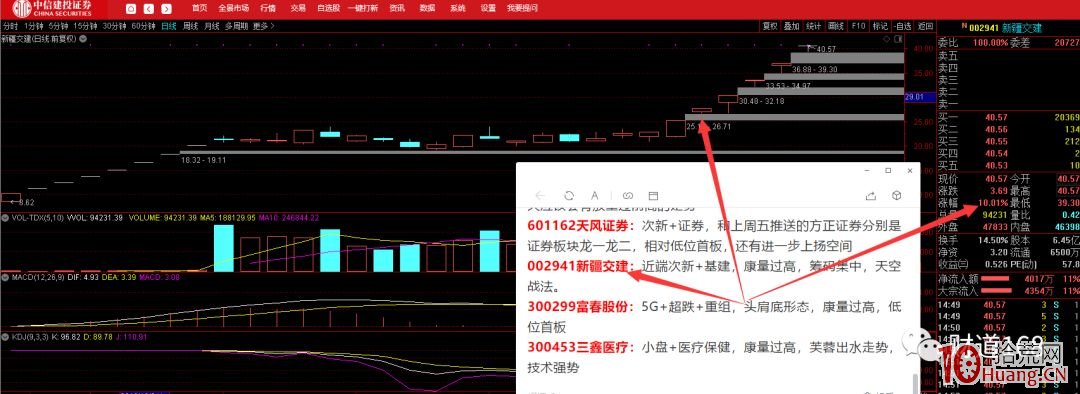Click the 我要提问 menu item
1080x394 pixels.
tap(522, 8)
